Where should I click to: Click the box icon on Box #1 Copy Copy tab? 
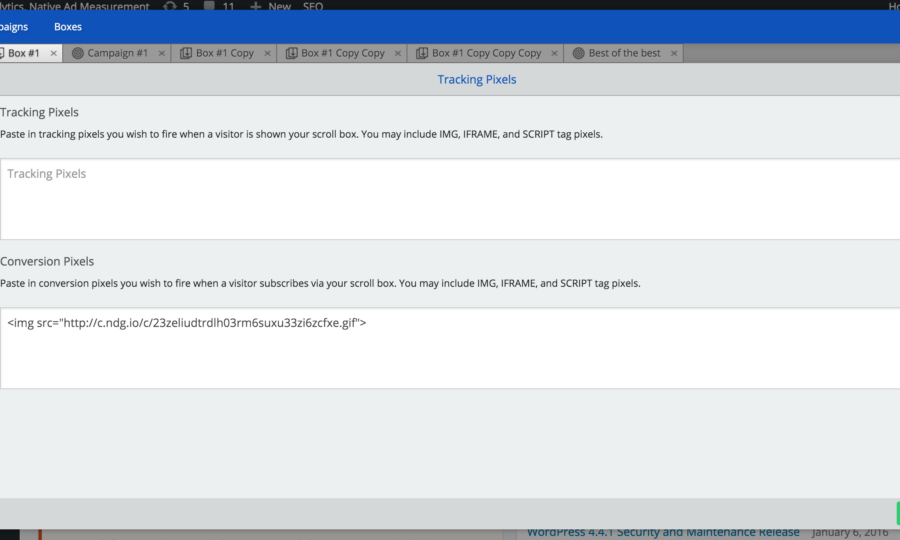click(x=291, y=53)
